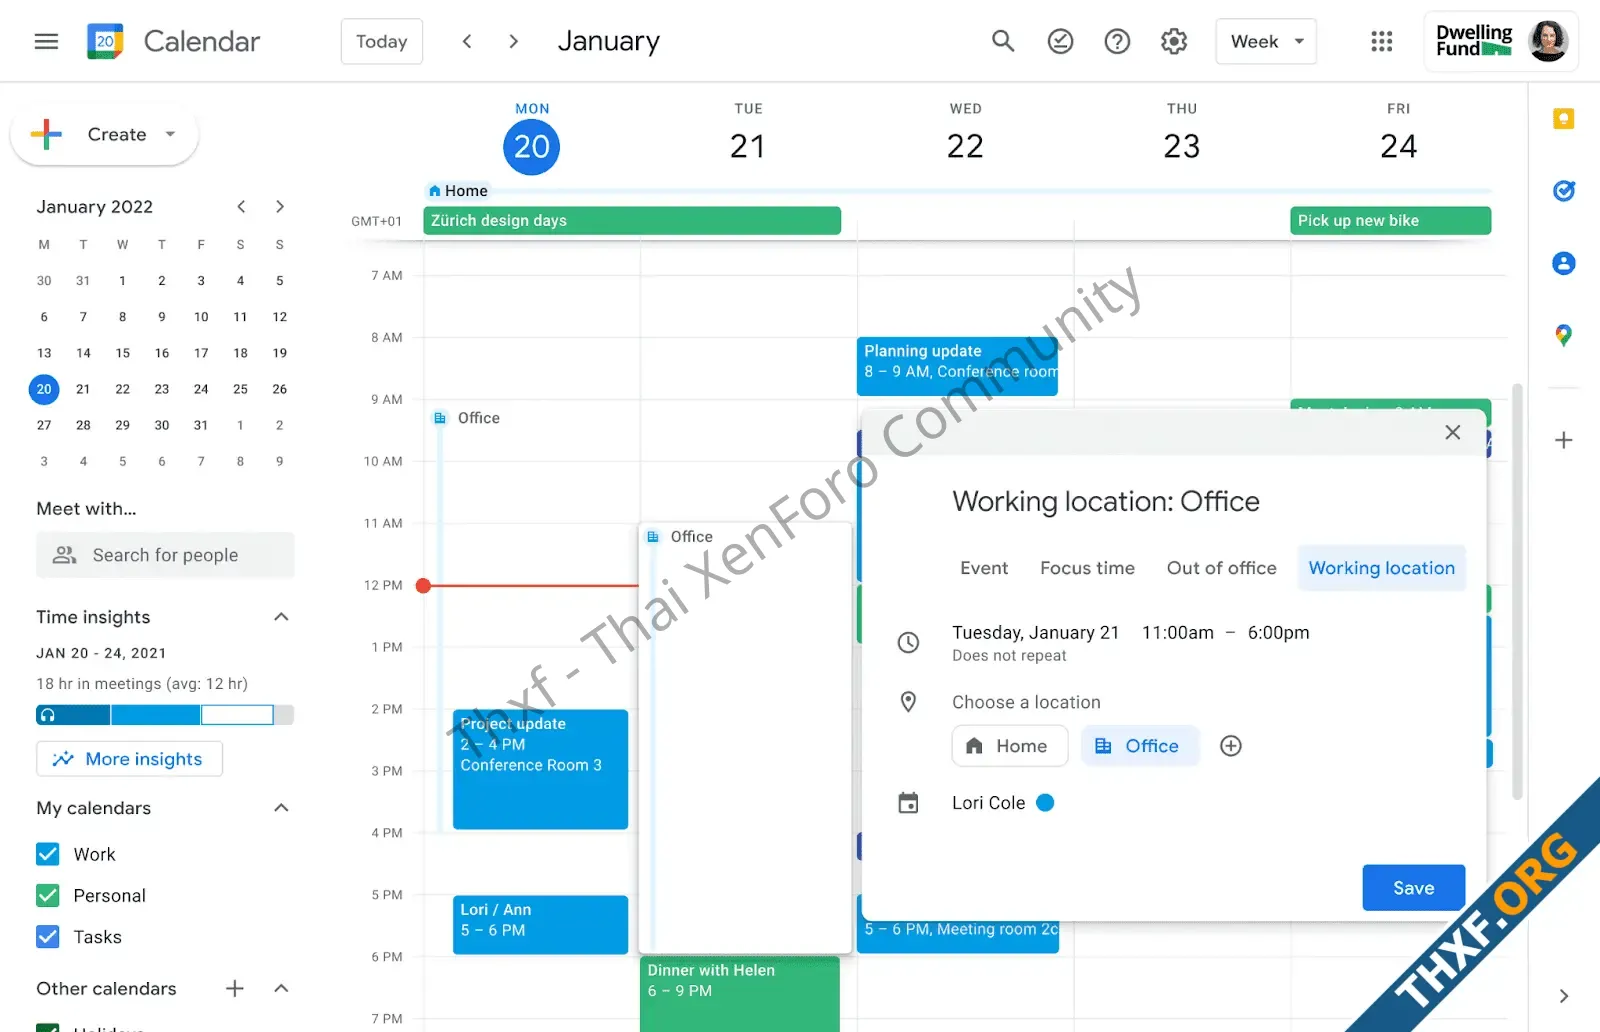Open the Lori / Ann event

(x=540, y=924)
